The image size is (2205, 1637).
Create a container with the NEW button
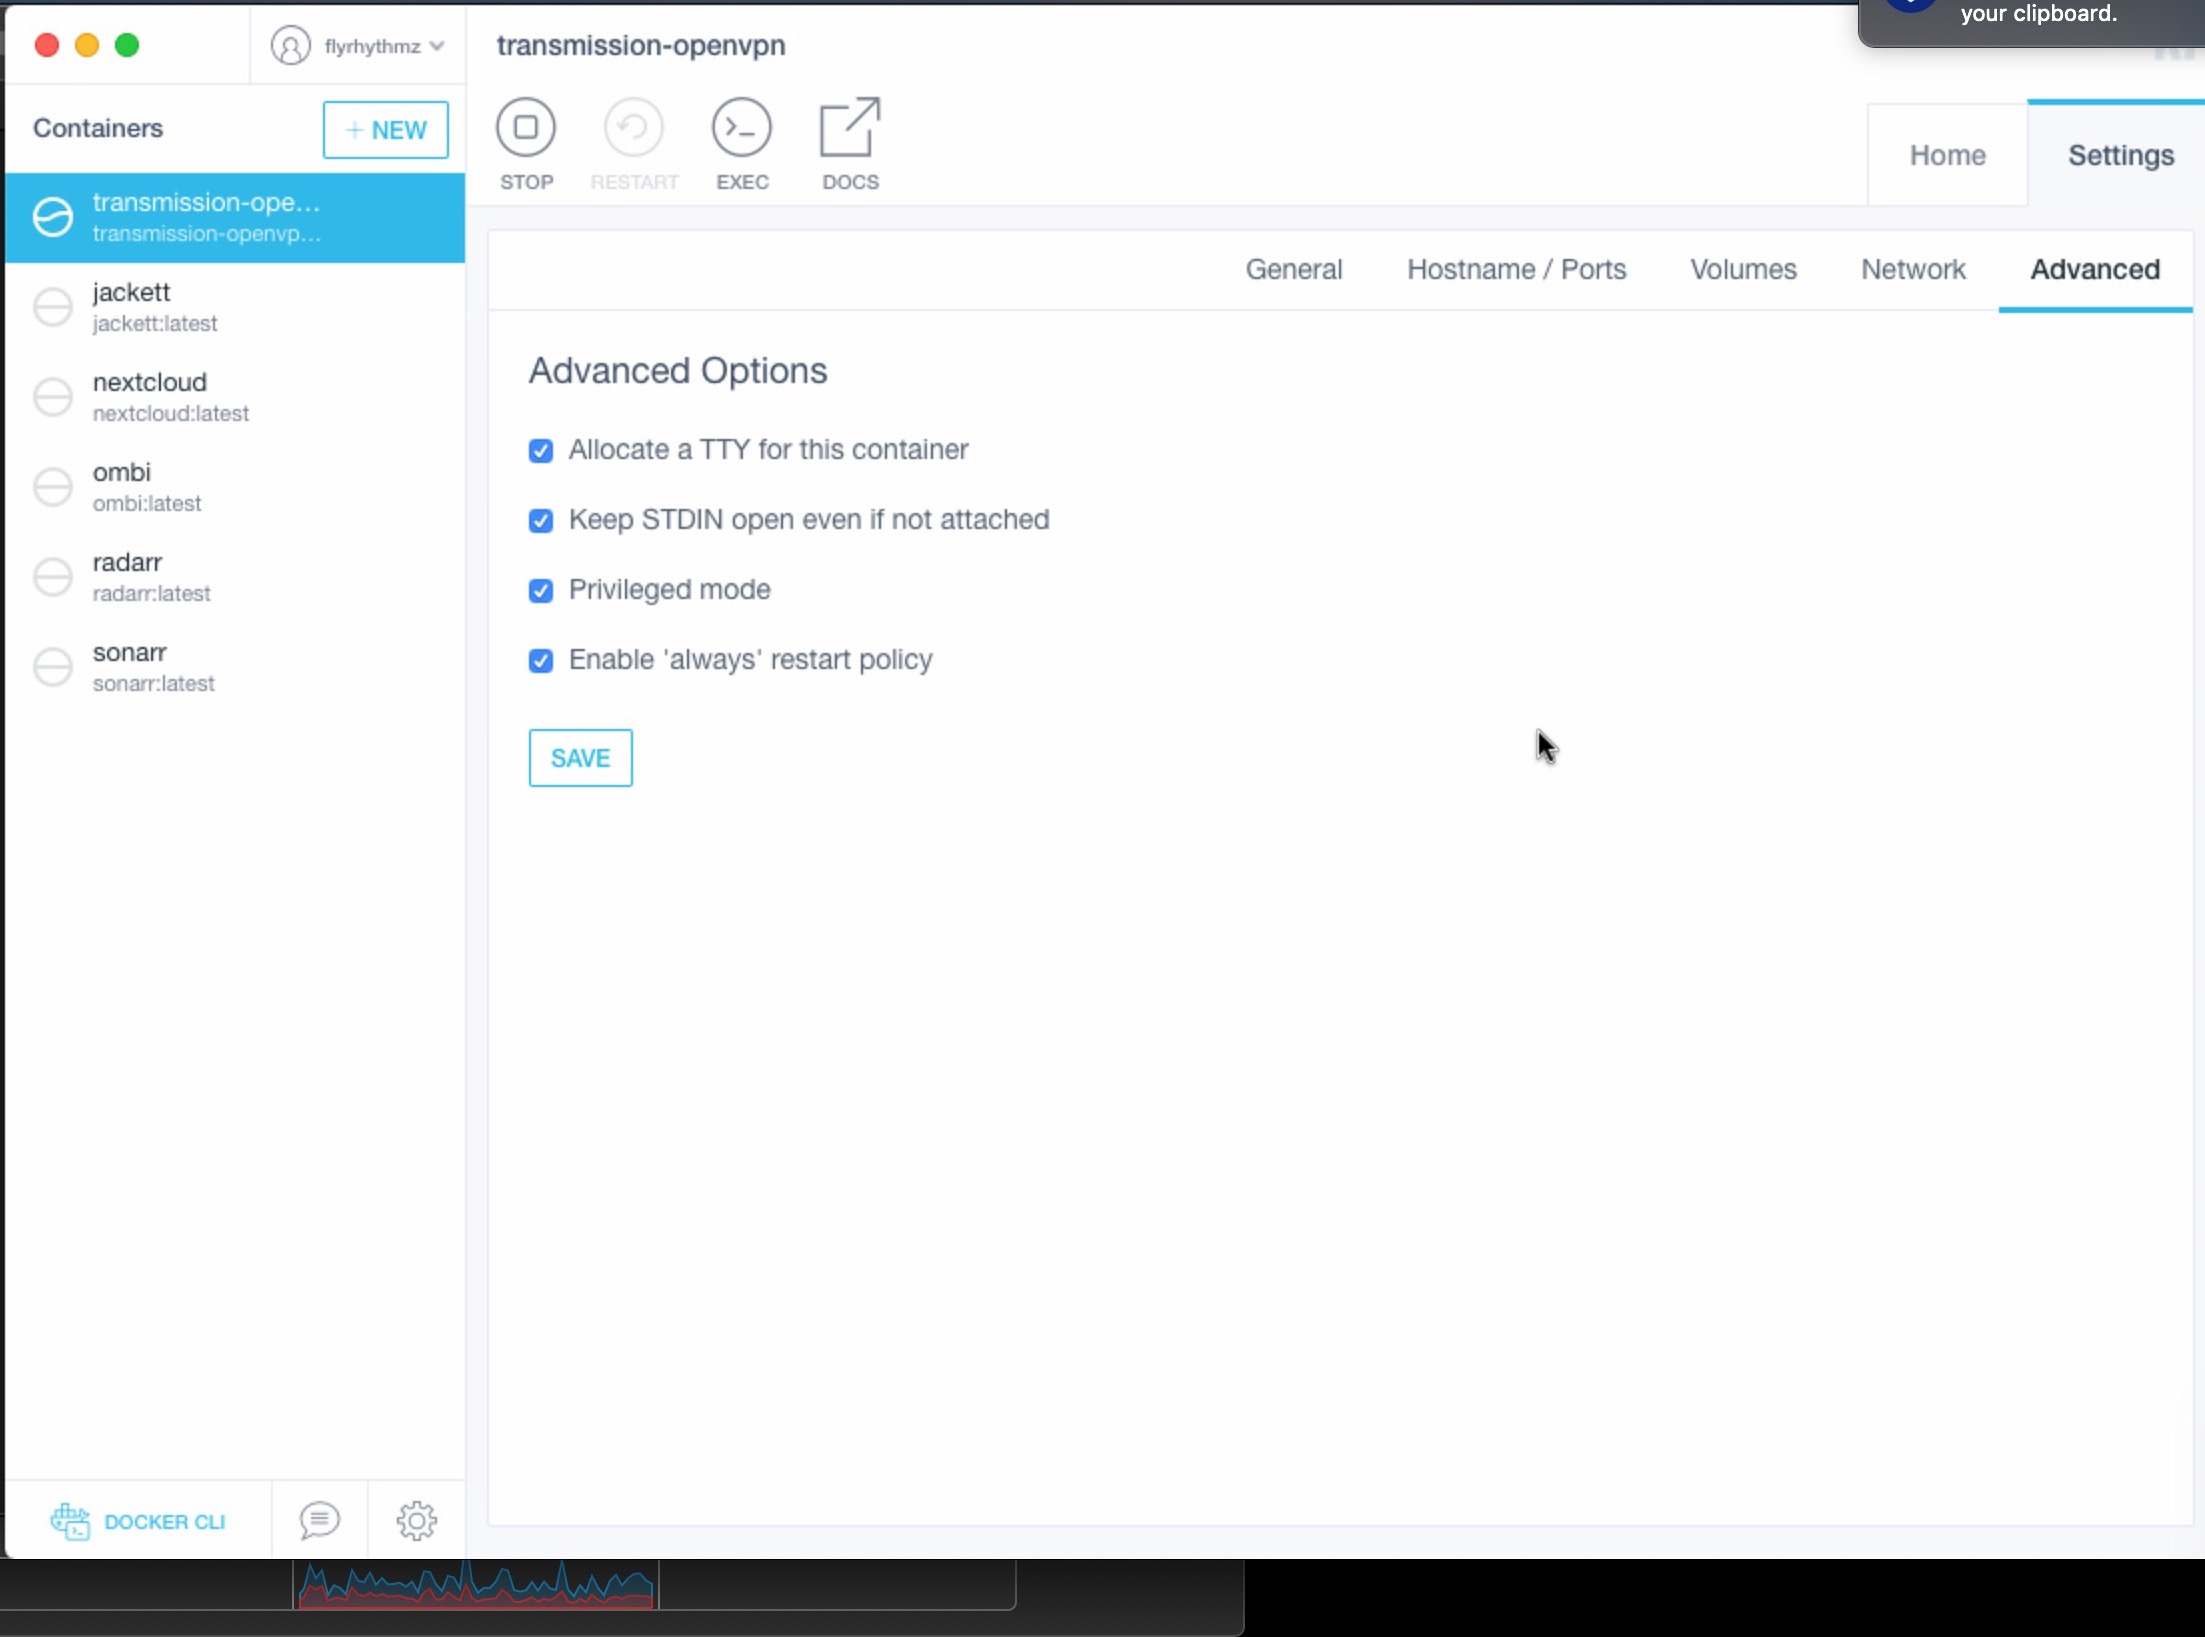(386, 129)
